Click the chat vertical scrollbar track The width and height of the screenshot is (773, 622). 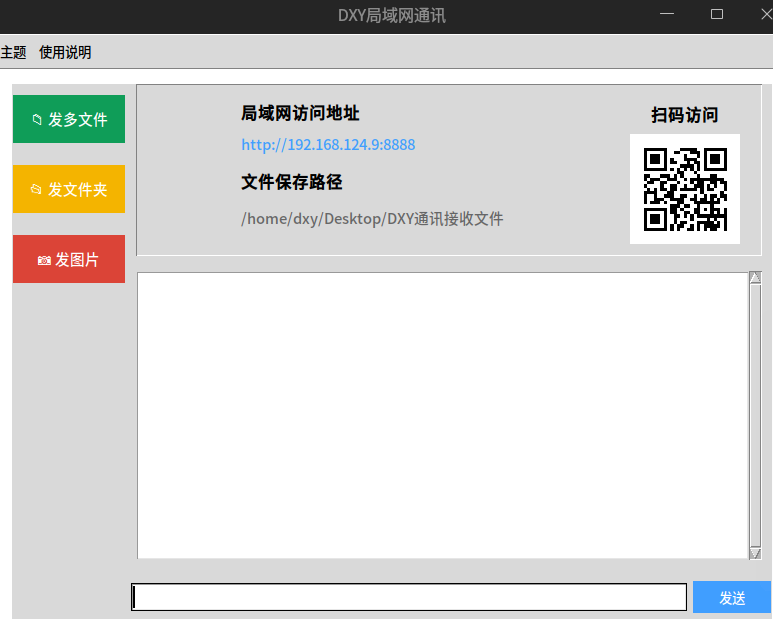point(755,415)
